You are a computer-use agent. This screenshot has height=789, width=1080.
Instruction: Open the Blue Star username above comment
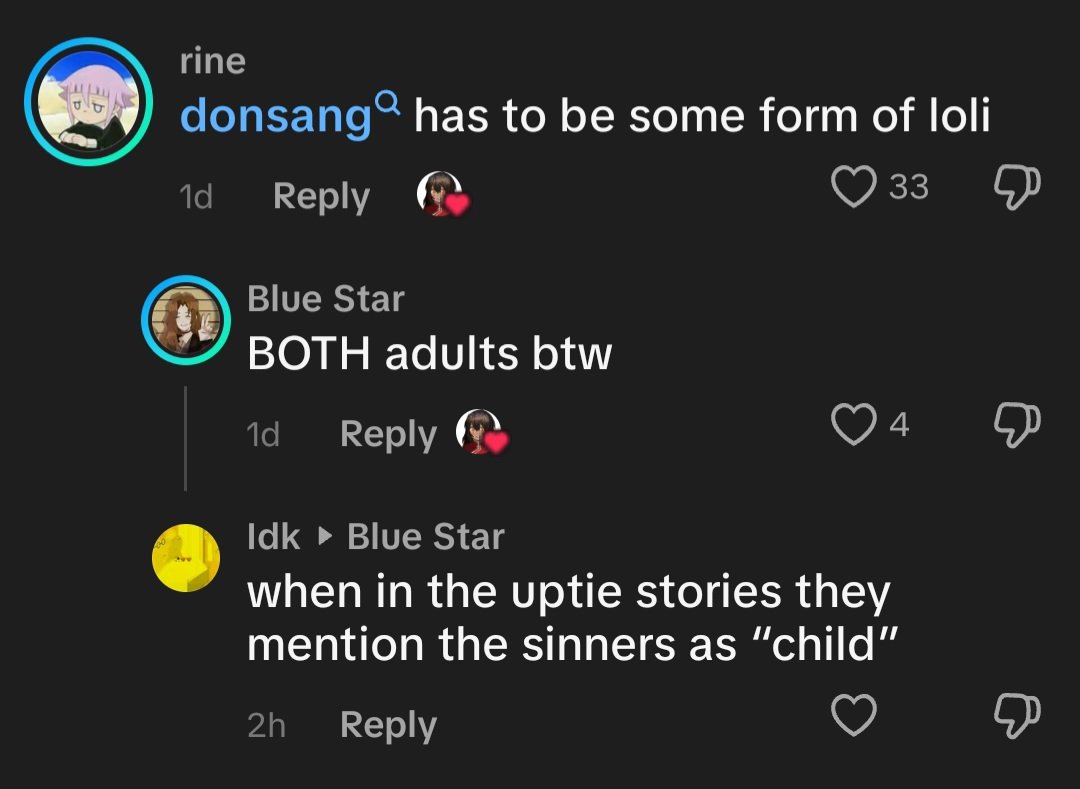tap(325, 299)
